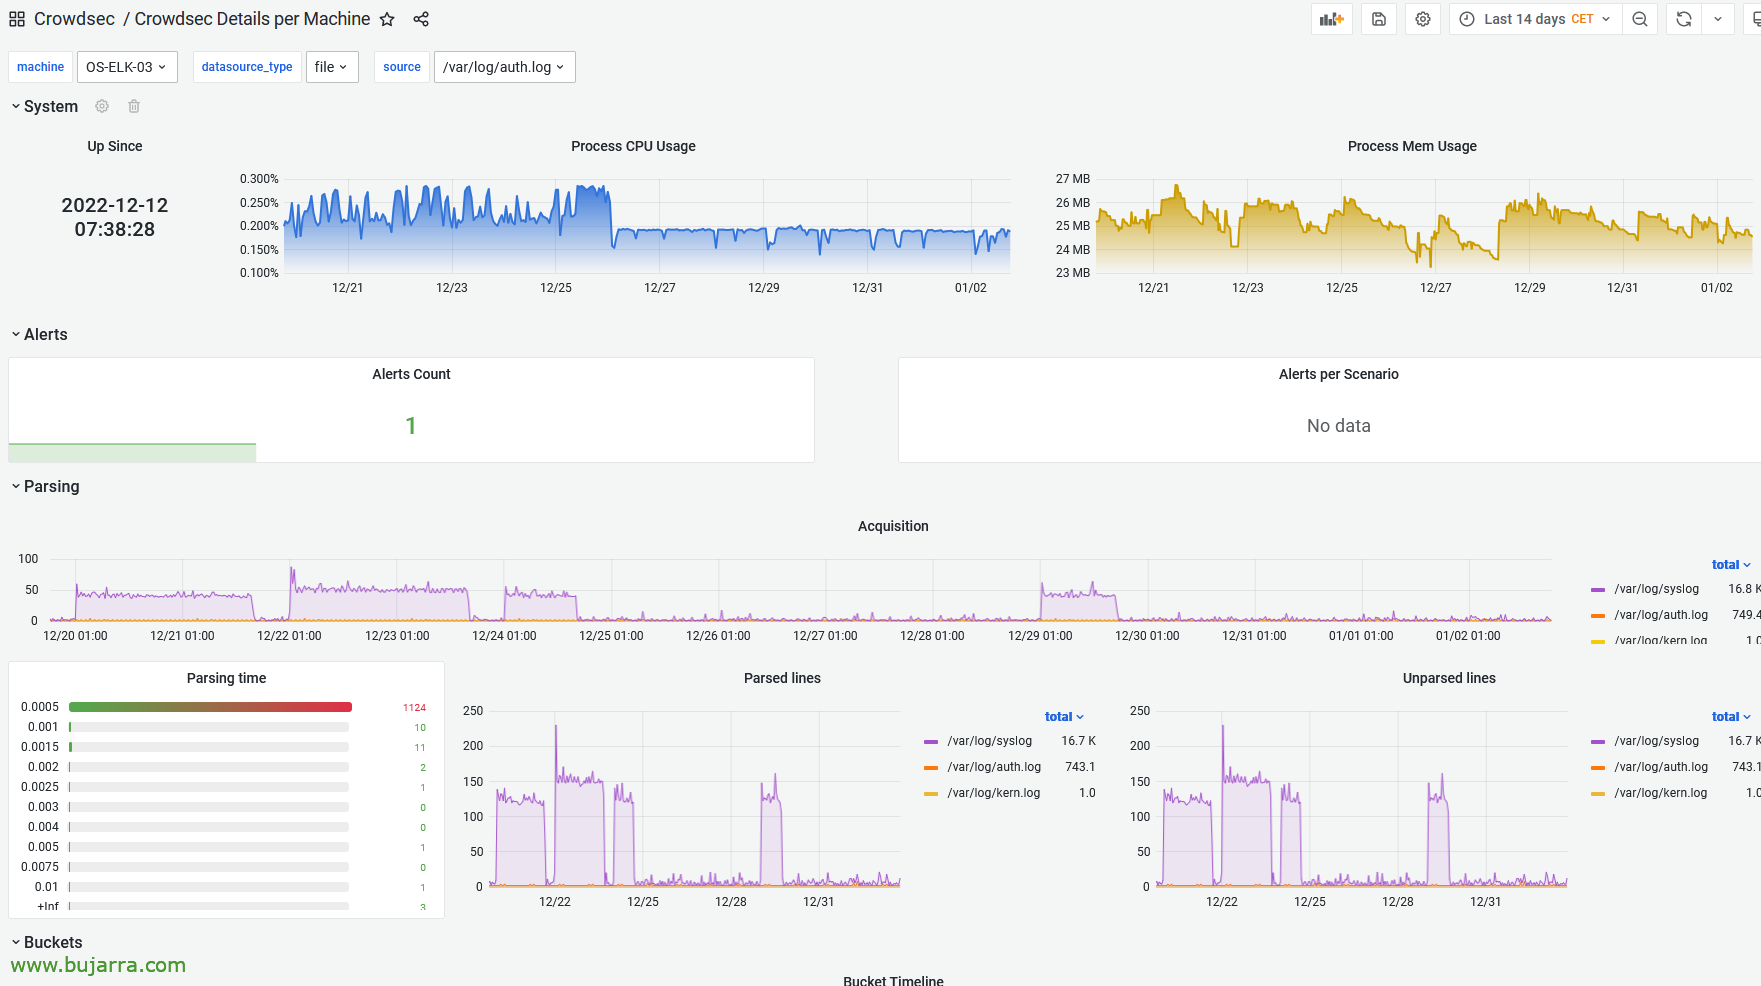Open the Last 14 days time picker
Screen dimensions: 1761x986
click(1535, 19)
